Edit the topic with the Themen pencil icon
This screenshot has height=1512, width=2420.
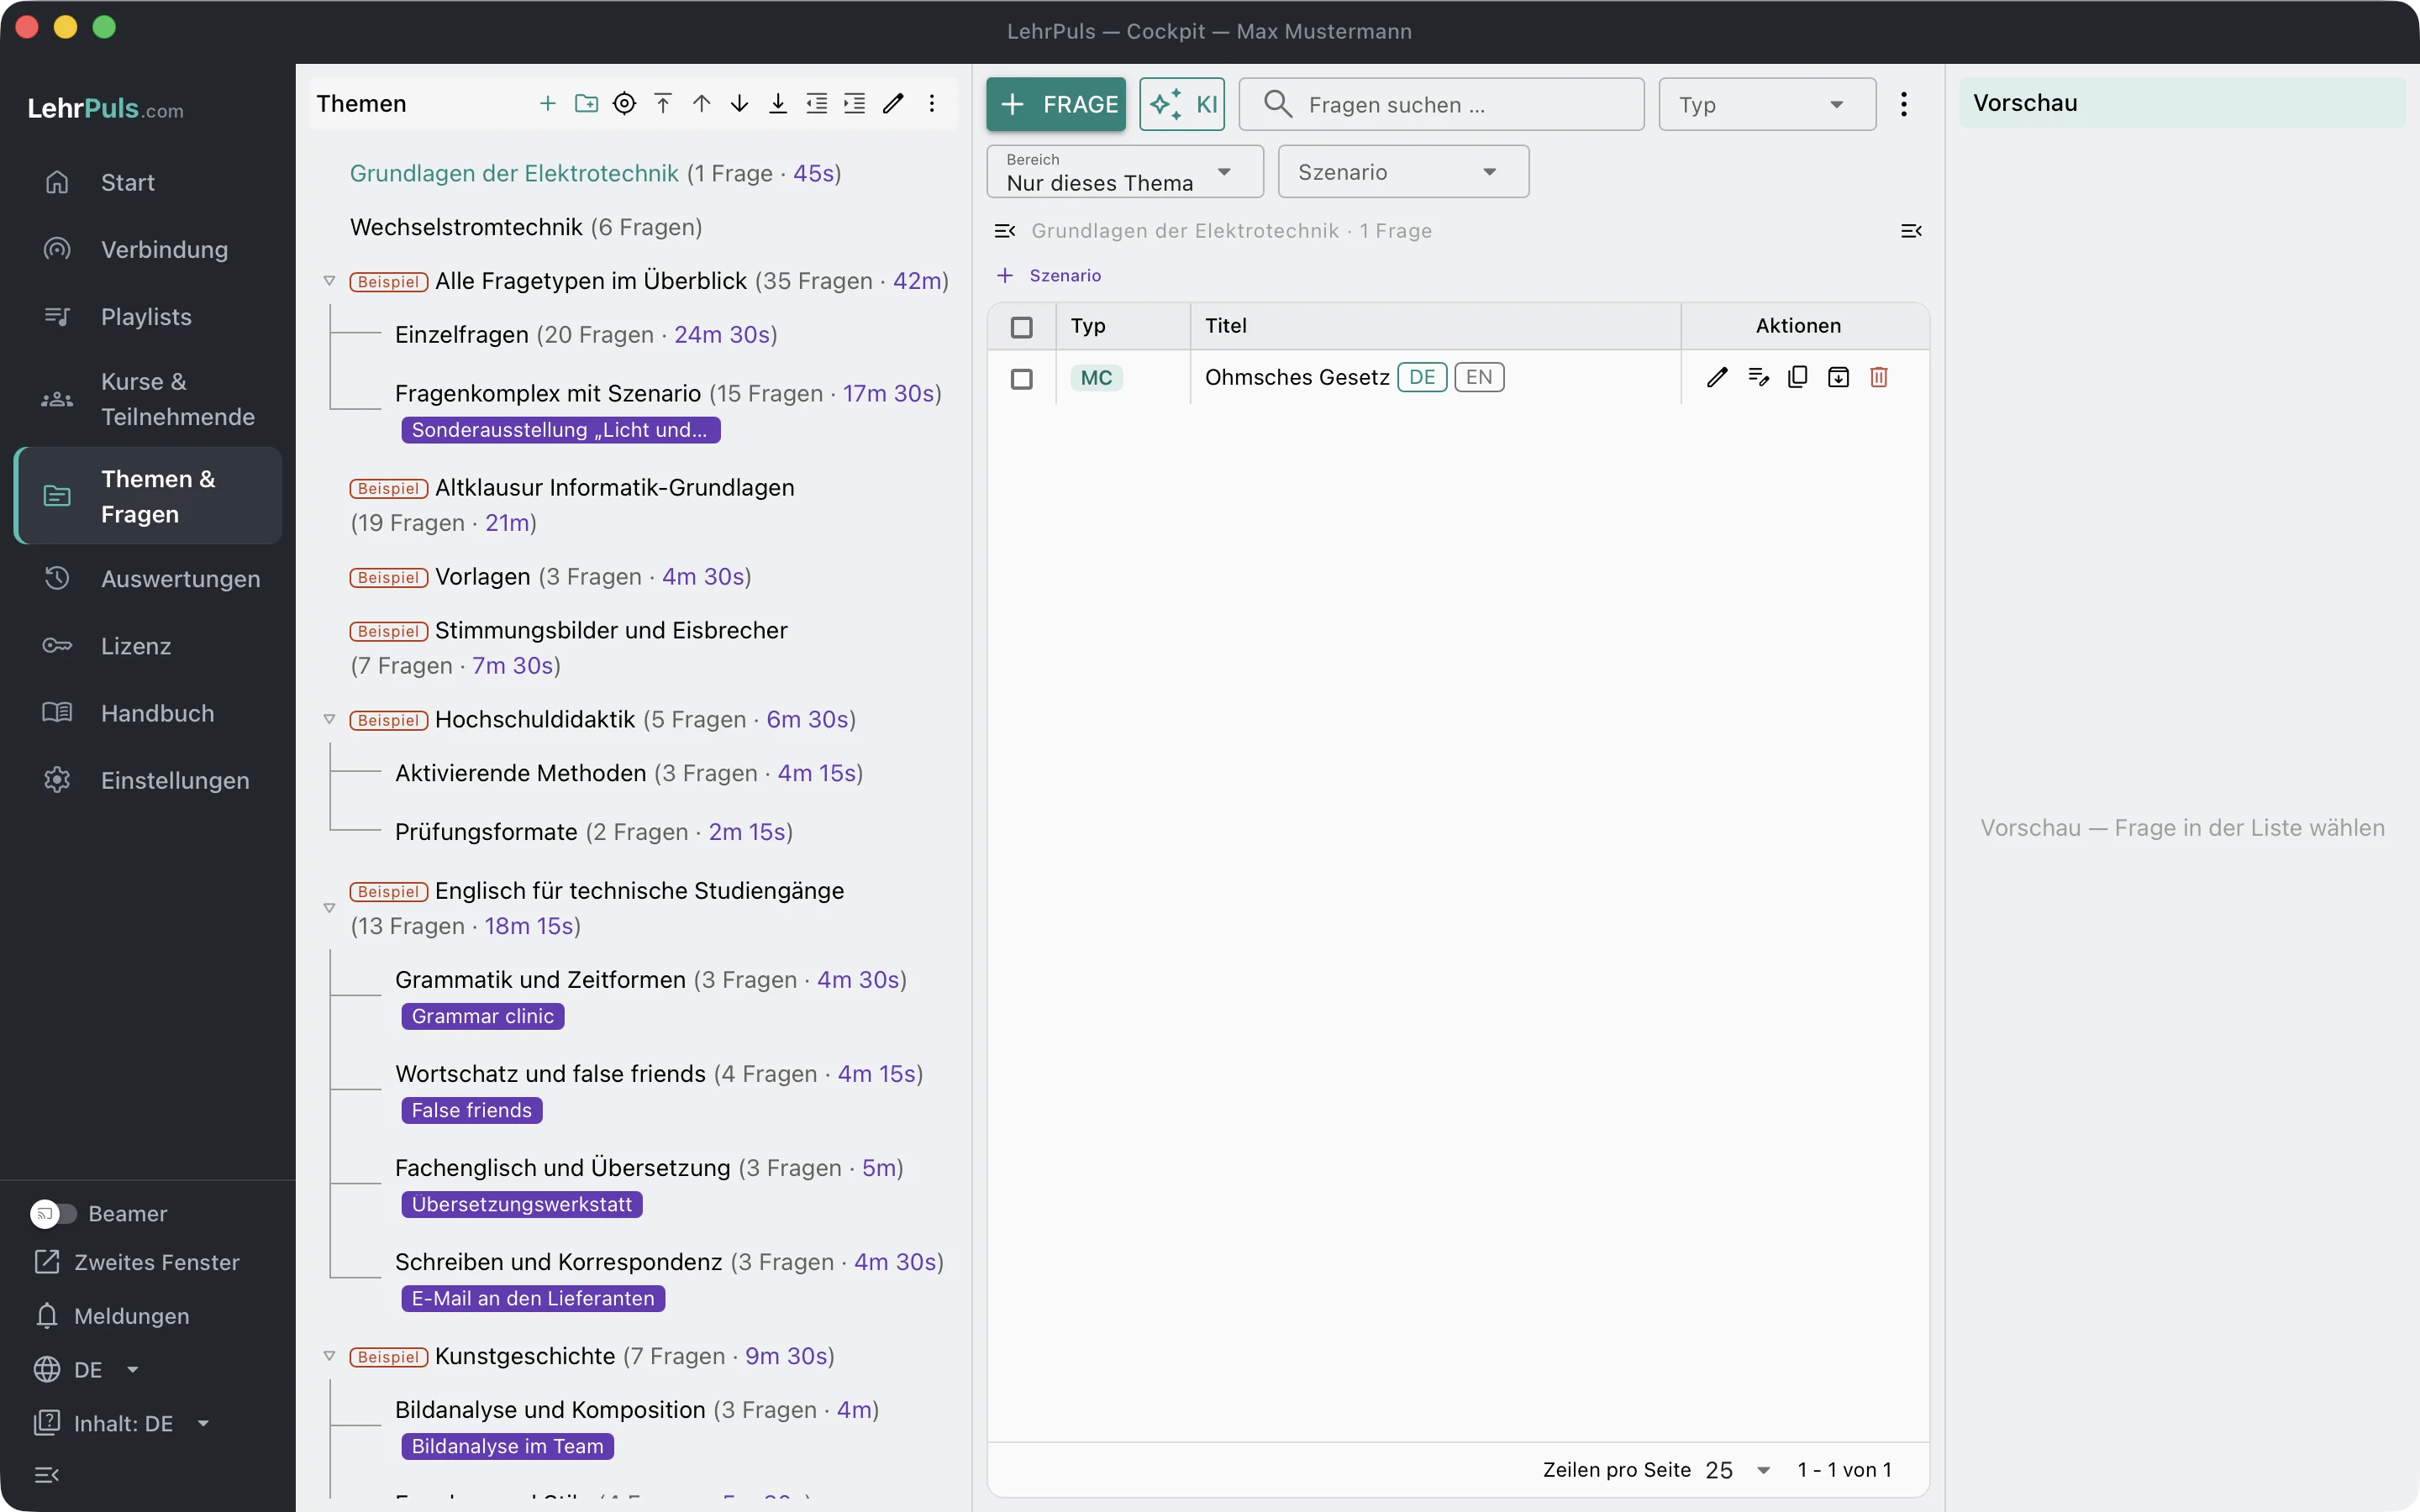[x=893, y=103]
